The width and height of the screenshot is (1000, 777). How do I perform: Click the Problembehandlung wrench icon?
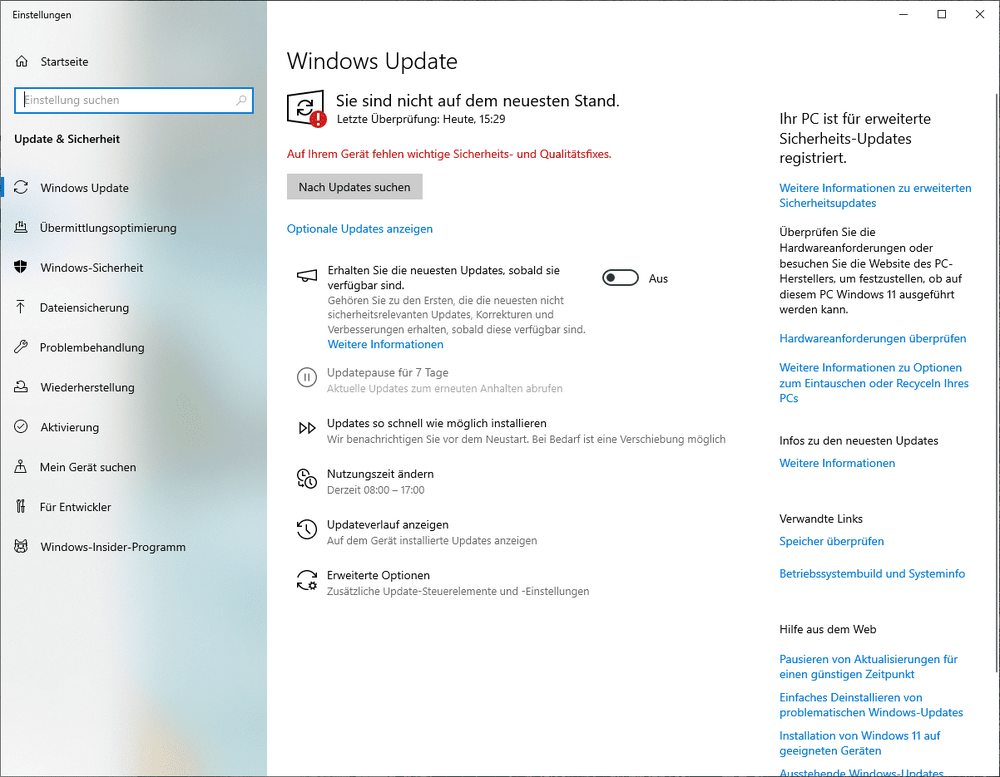[20, 347]
